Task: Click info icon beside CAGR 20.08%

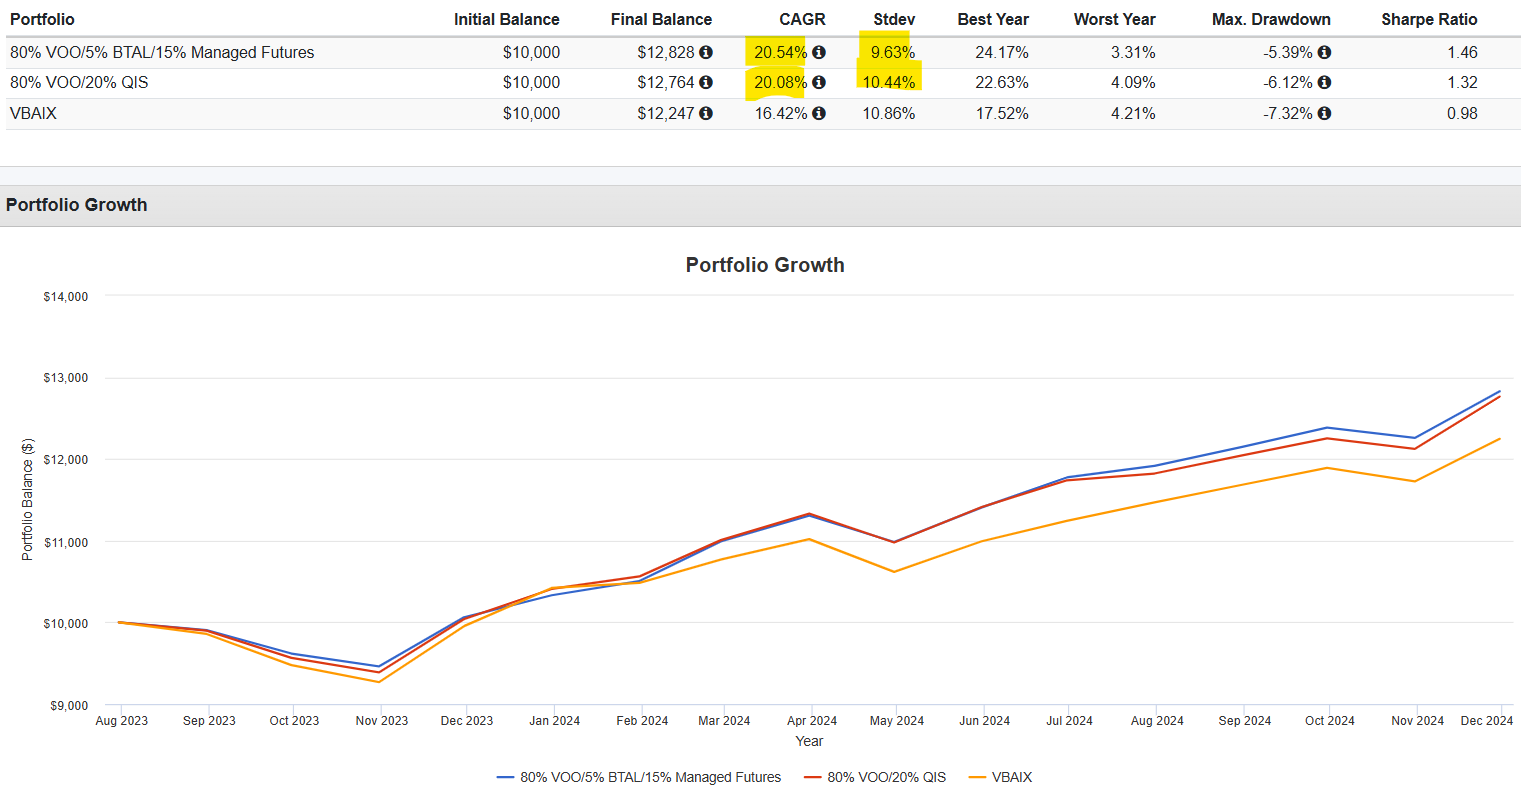Action: click(x=819, y=83)
